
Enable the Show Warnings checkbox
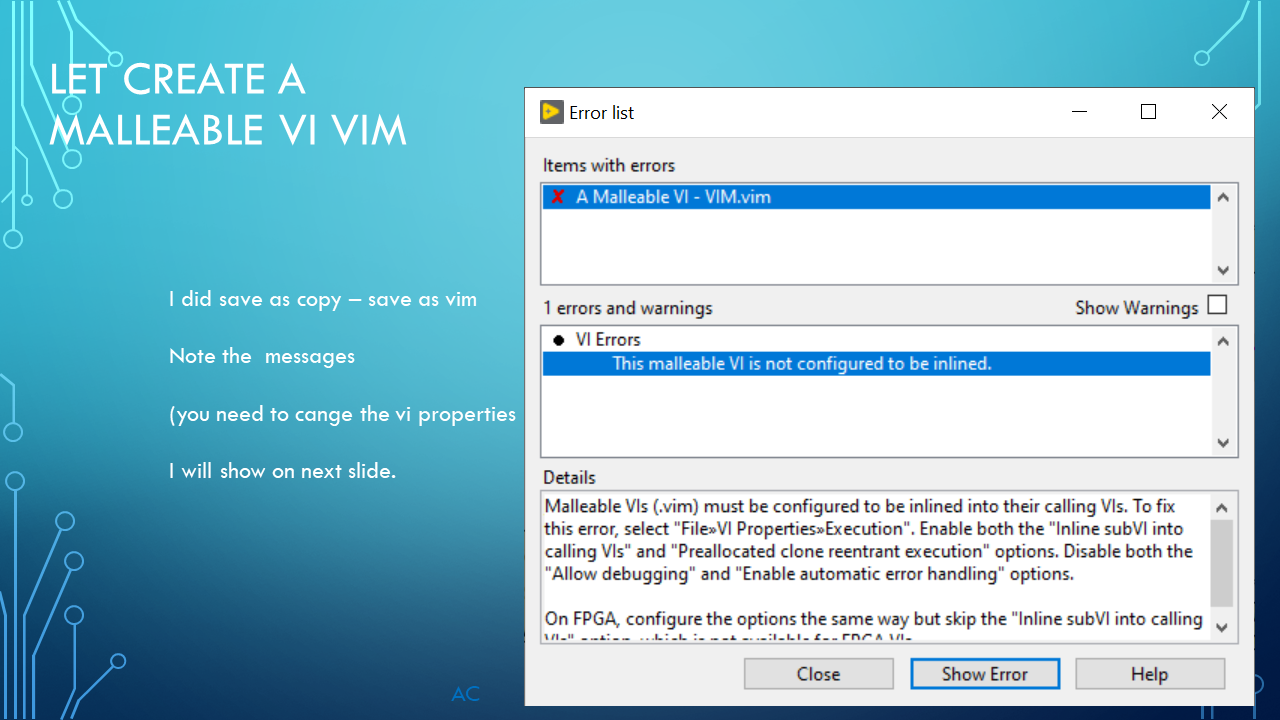[1217, 304]
